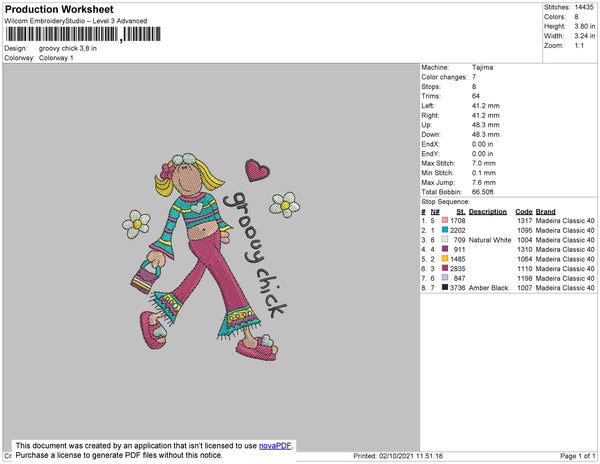Select the pink 1708 thread color swatch
Screen dimensions: 600x464
pyautogui.click(x=445, y=220)
